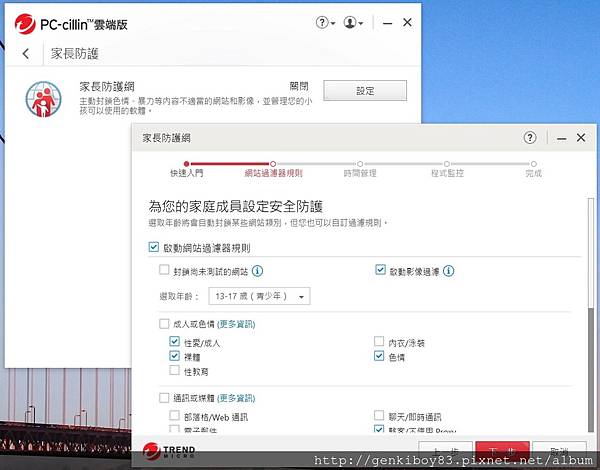Toggle 啟動影像過濾 checkbox
Viewport: 600px width, 470px height.
(x=380, y=269)
